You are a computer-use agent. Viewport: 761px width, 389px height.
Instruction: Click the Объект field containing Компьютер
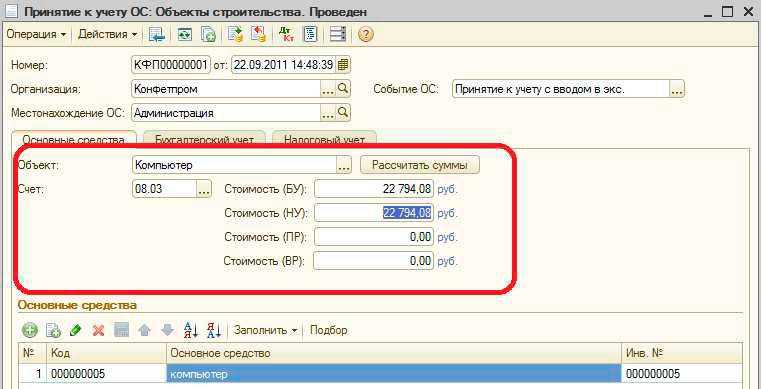234,165
